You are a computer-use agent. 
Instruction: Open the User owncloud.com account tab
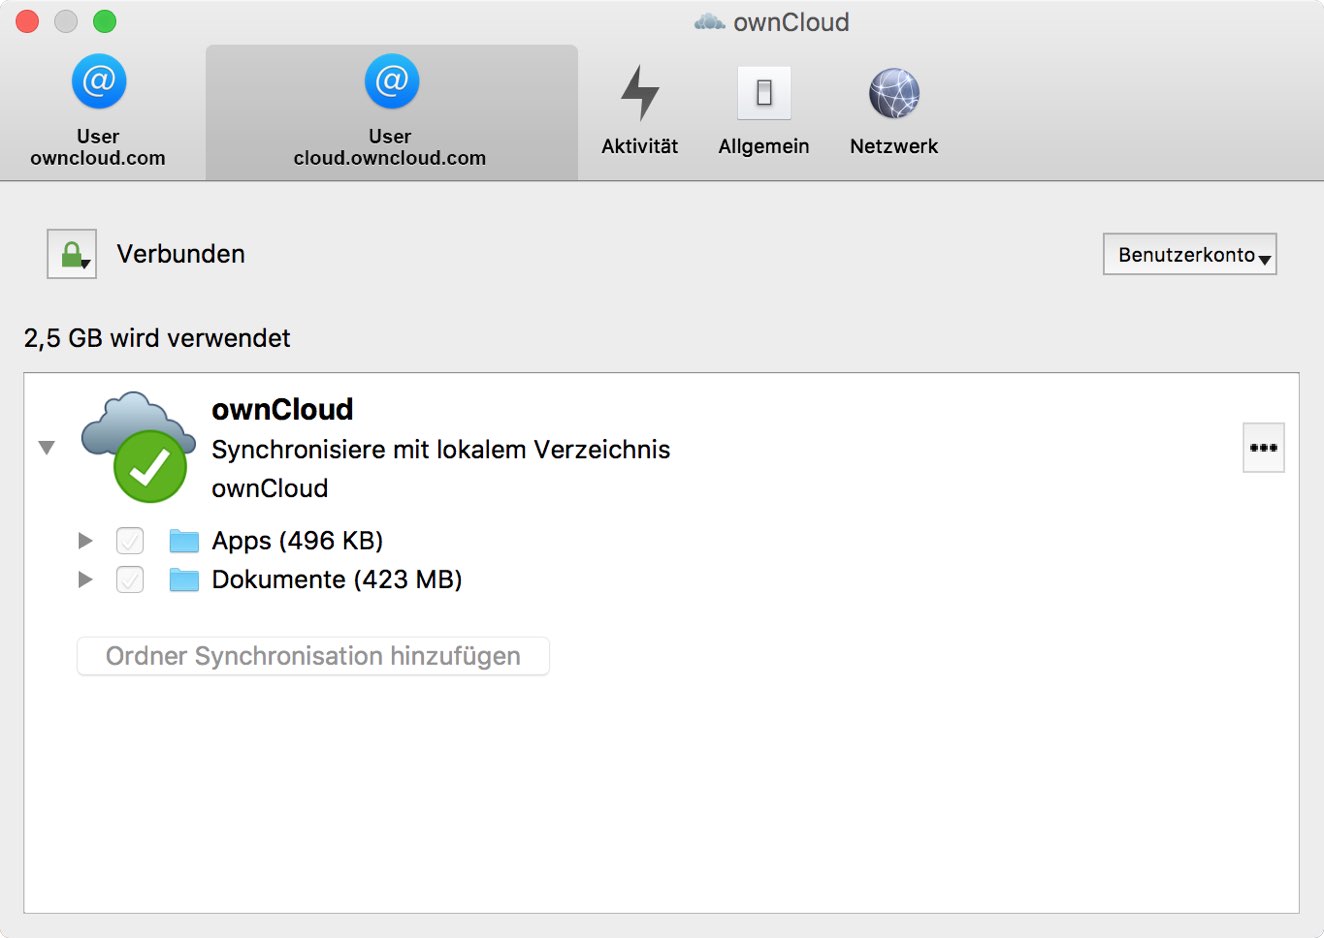(x=98, y=112)
